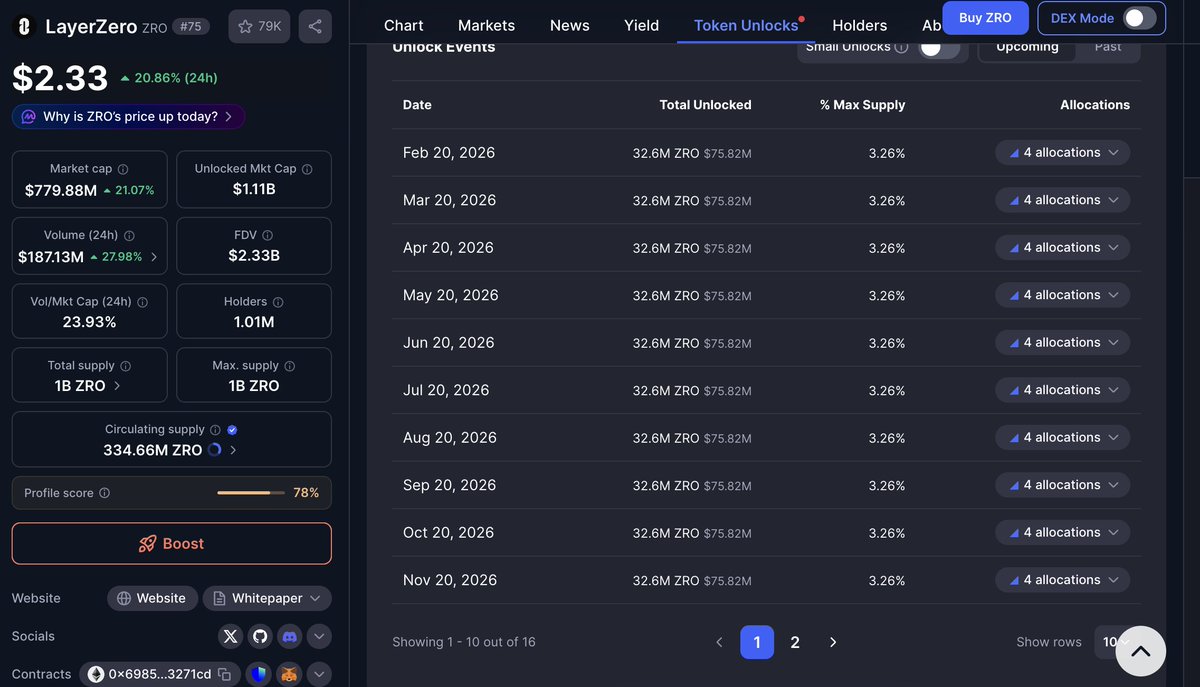The height and width of the screenshot is (687, 1200).
Task: Click the blue shield contract icon
Action: tap(260, 675)
